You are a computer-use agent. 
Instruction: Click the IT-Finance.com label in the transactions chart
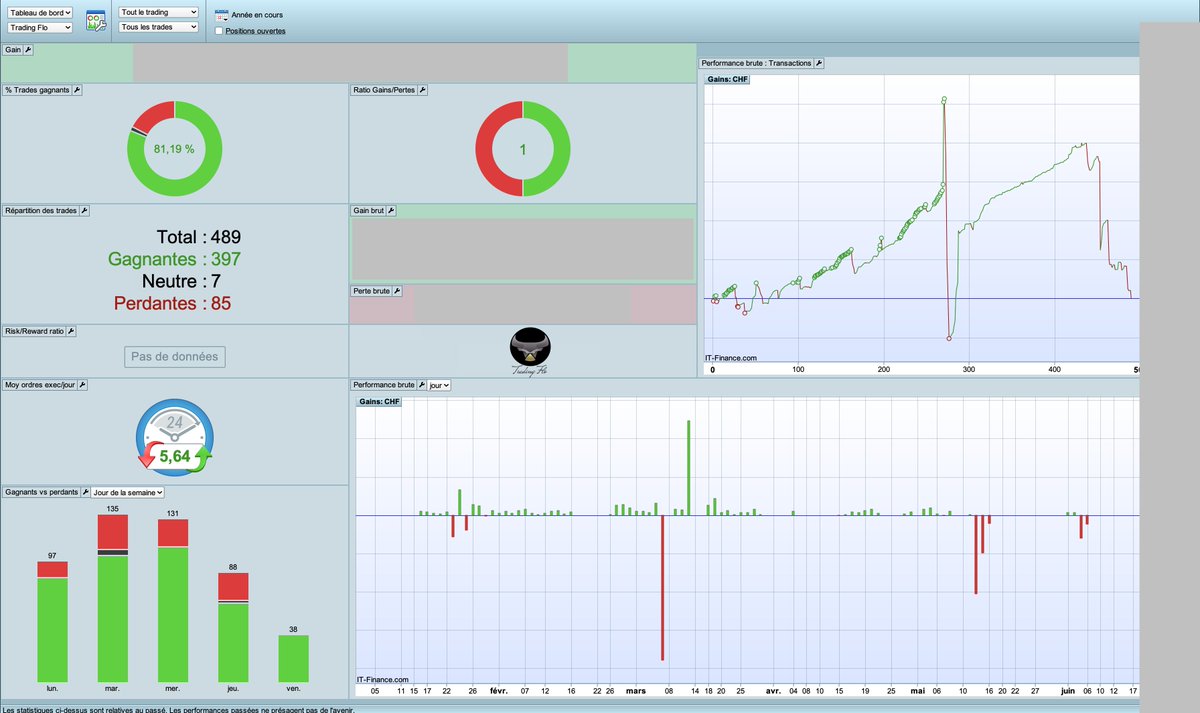pyautogui.click(x=731, y=357)
